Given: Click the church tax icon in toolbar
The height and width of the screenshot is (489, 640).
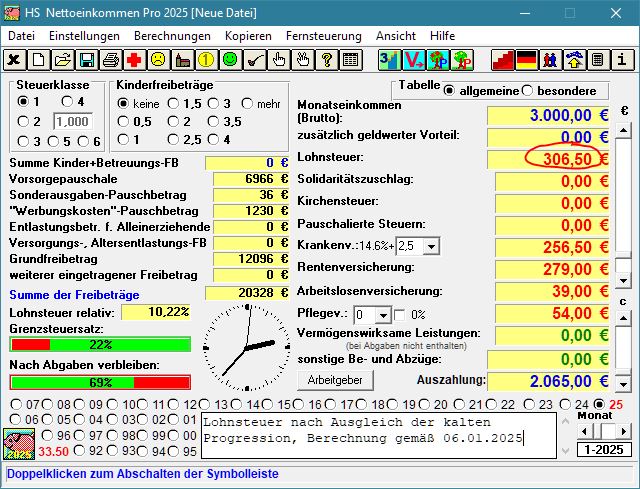Looking at the screenshot, I should [182, 60].
